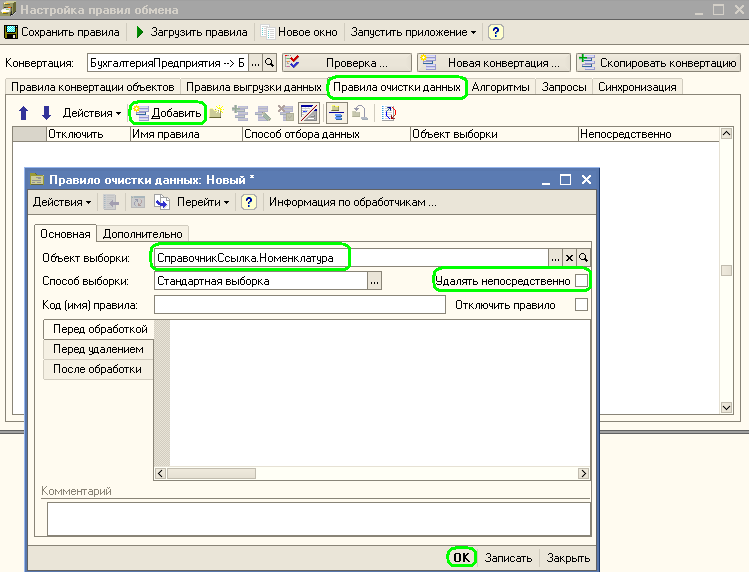Click the move to group icon
The image size is (749, 572).
[360, 113]
